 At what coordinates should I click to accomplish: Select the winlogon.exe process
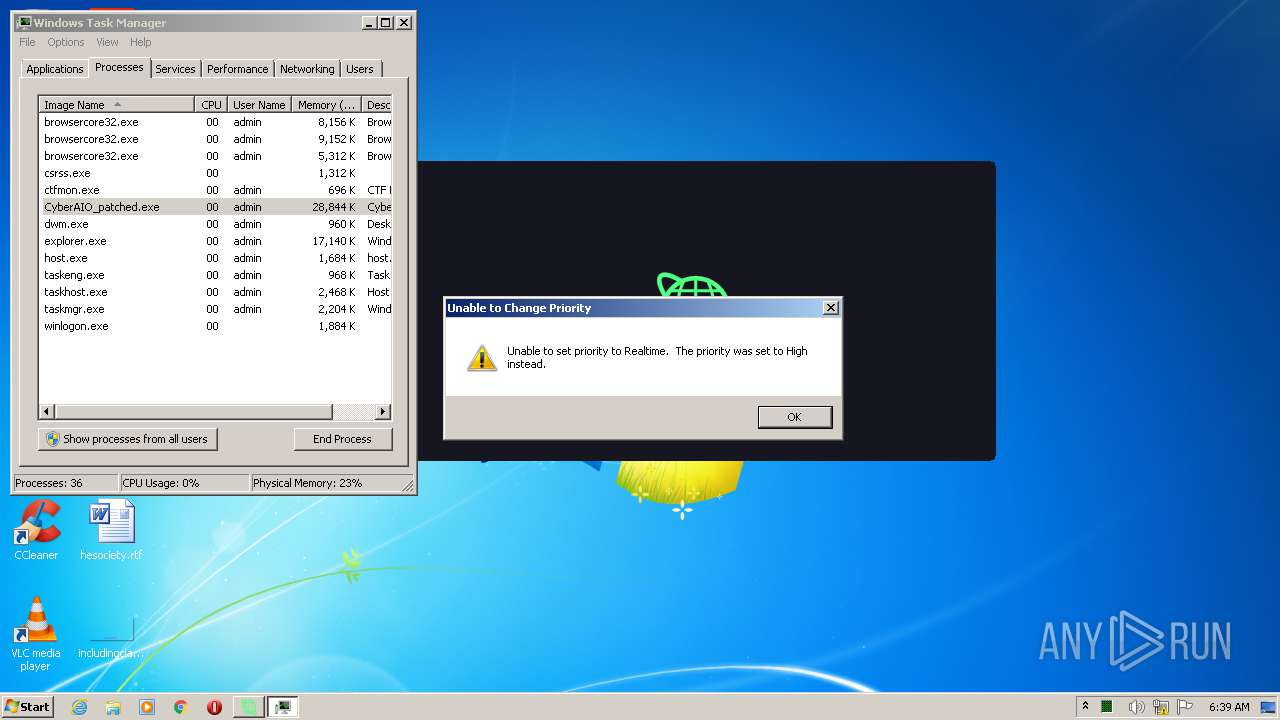tap(215, 326)
